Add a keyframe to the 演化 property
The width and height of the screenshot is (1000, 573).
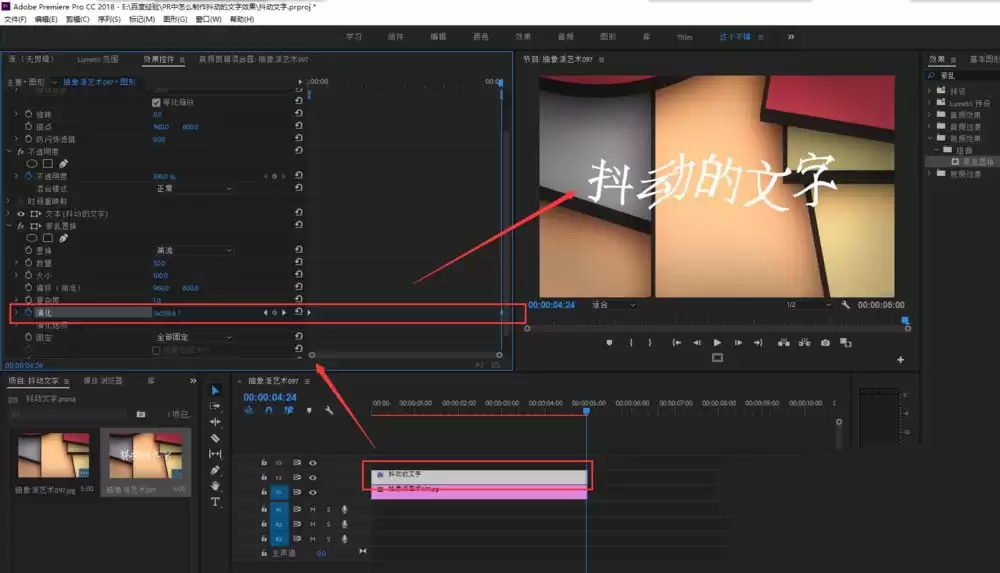tap(274, 312)
